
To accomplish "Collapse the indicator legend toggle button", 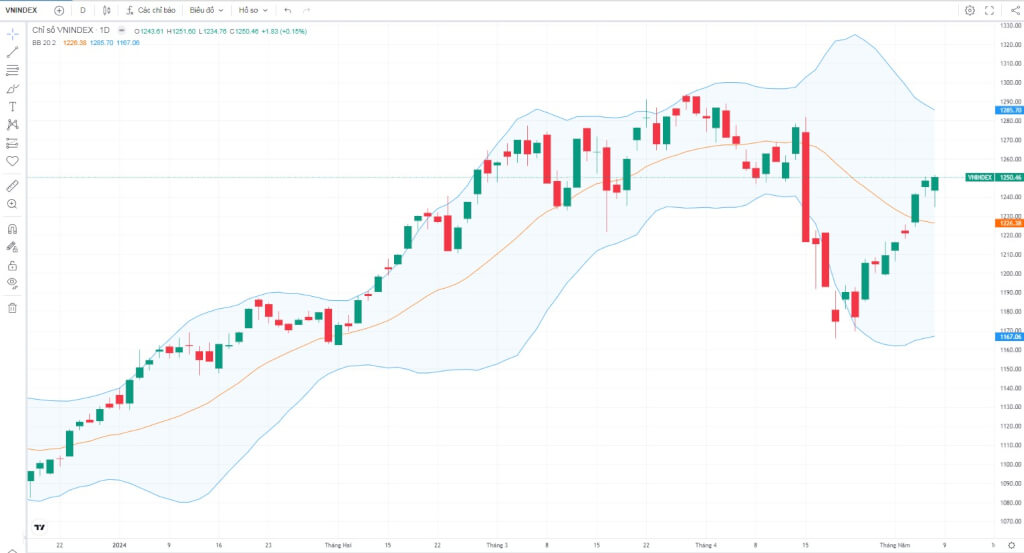I will pyautogui.click(x=121, y=31).
